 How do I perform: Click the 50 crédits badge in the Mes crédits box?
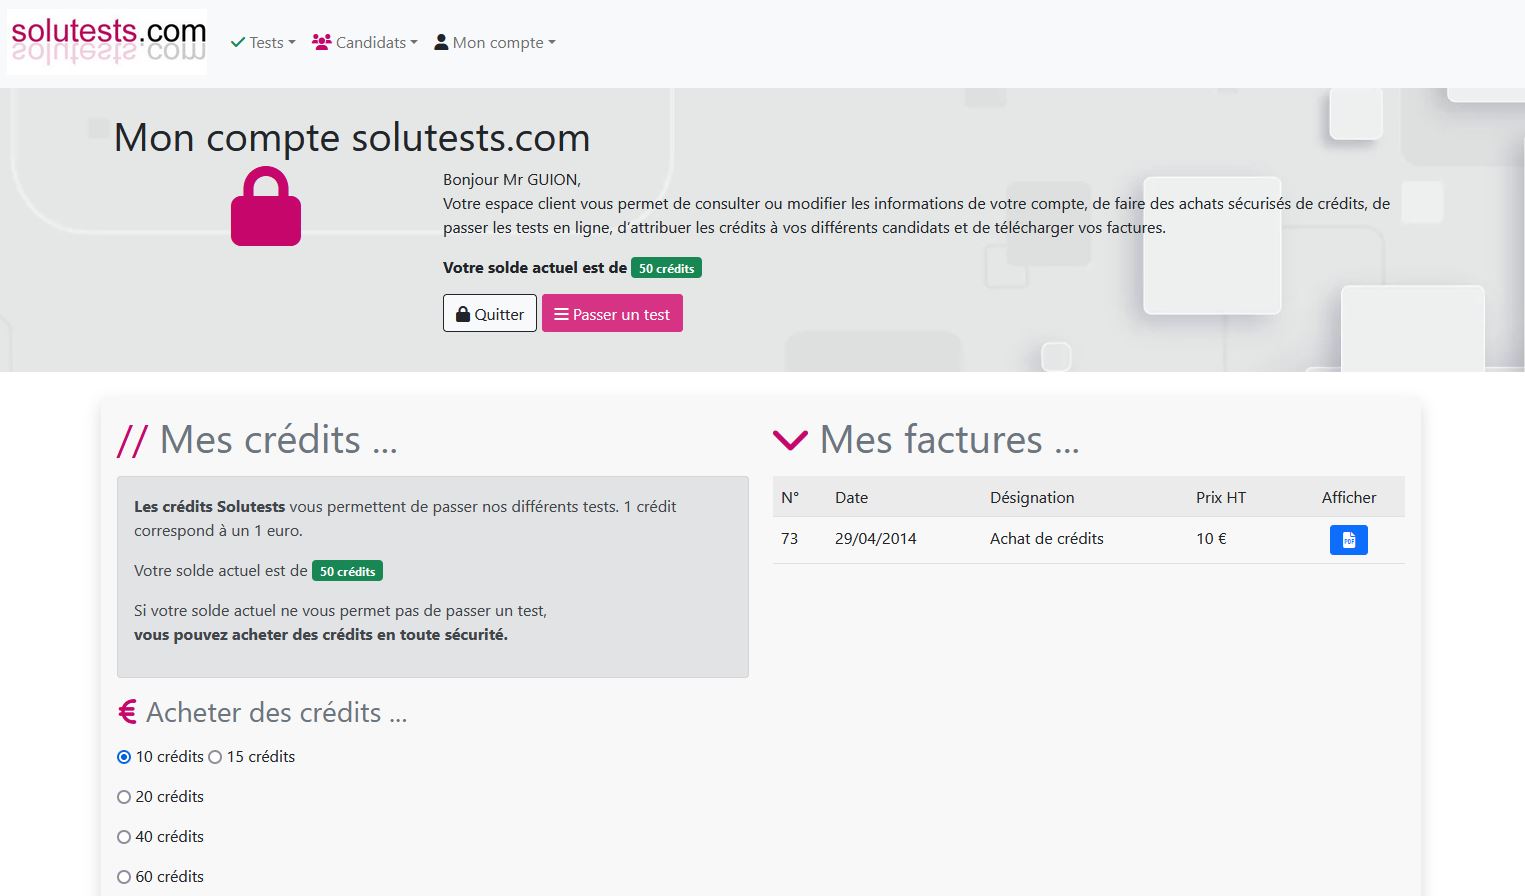(x=347, y=571)
